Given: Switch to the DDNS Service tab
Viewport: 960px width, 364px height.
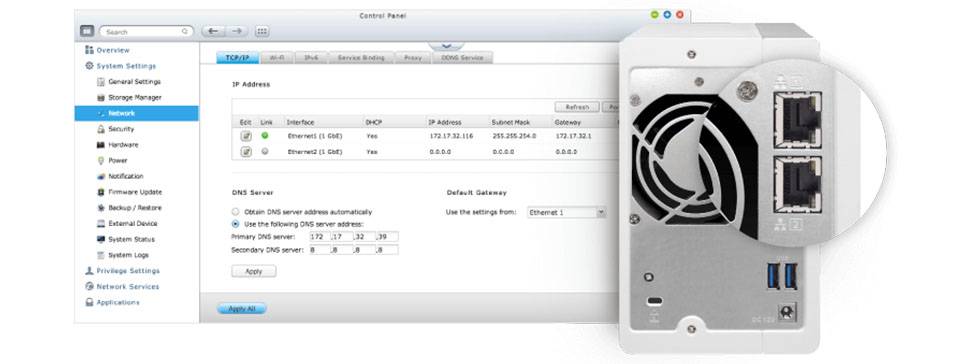Looking at the screenshot, I should pos(463,58).
